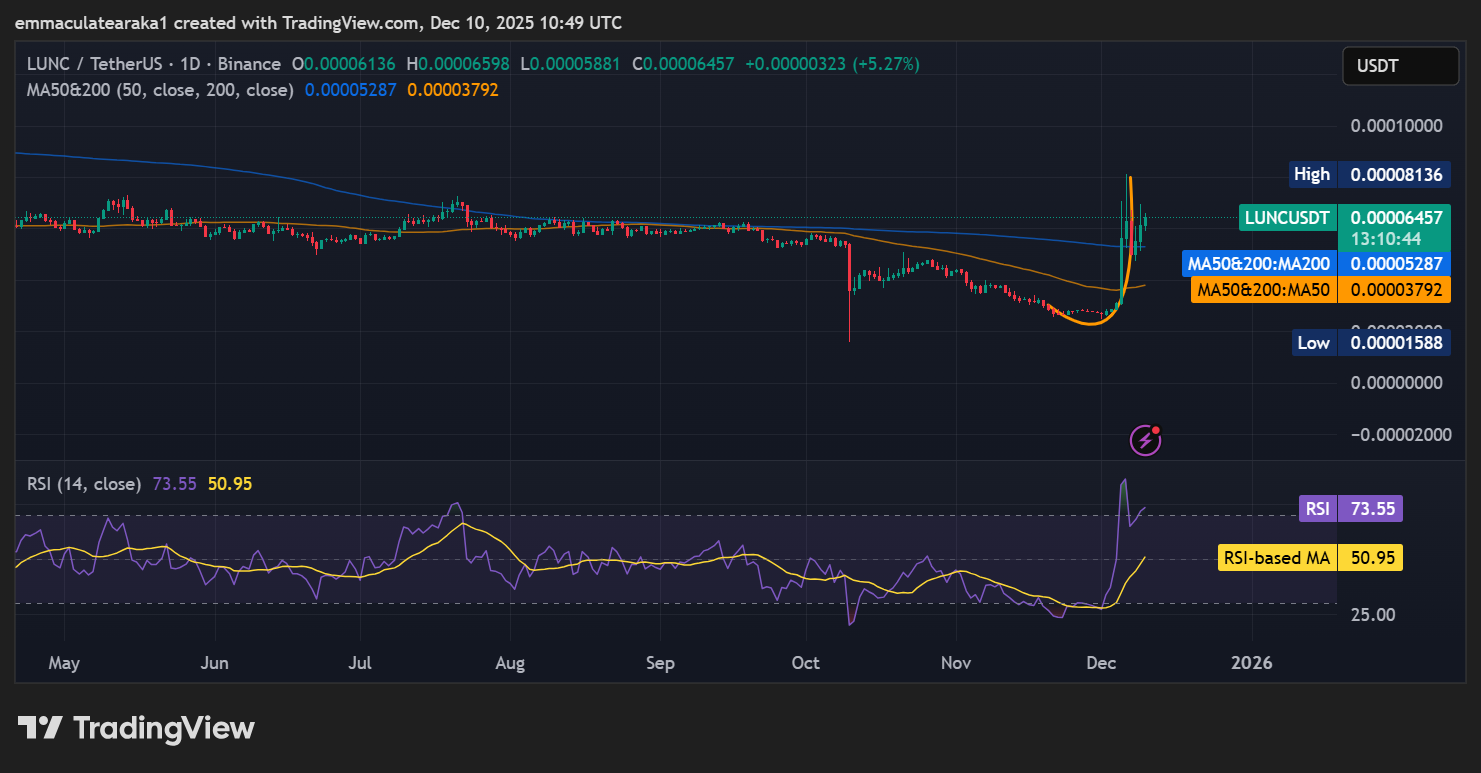Click the purple RSI 73.55 axis label
This screenshot has width=1481, height=773.
pos(1350,508)
